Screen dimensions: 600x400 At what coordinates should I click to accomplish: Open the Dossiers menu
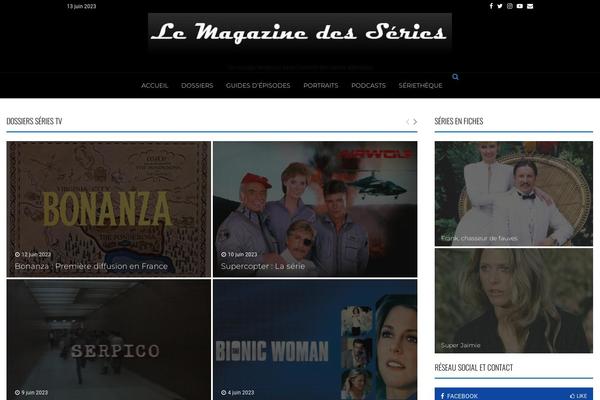point(197,85)
